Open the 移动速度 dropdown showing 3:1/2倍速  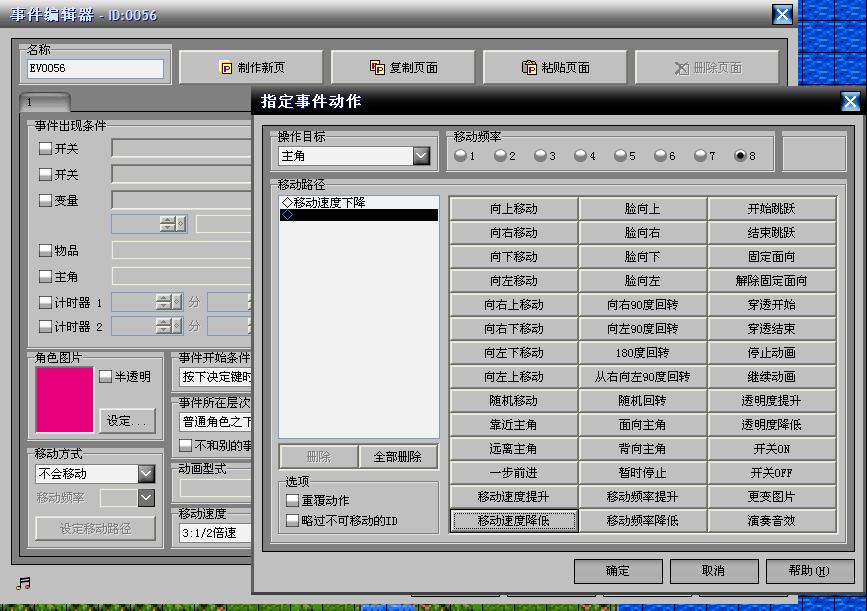click(x=215, y=532)
